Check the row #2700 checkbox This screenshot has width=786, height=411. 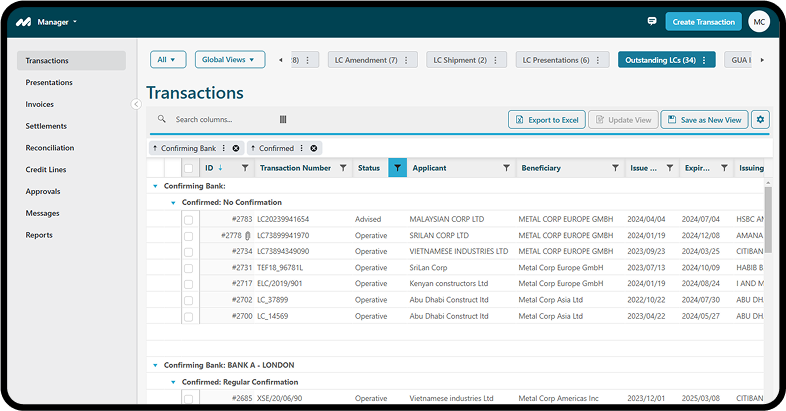[188, 316]
